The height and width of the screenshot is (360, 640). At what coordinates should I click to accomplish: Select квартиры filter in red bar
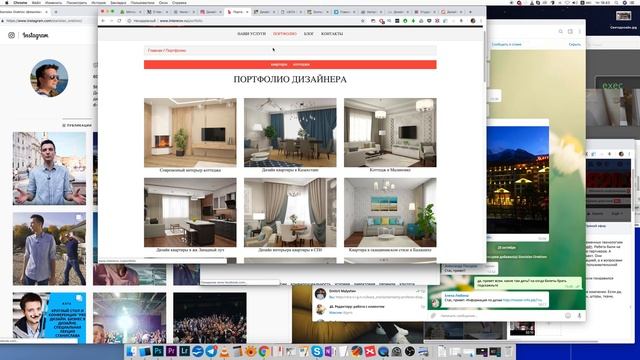click(279, 64)
